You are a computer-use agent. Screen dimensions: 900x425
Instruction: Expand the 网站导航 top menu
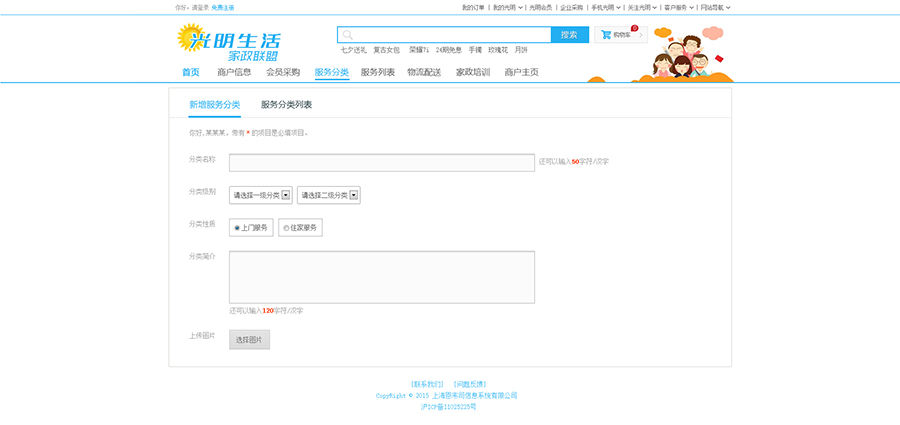[x=715, y=7]
